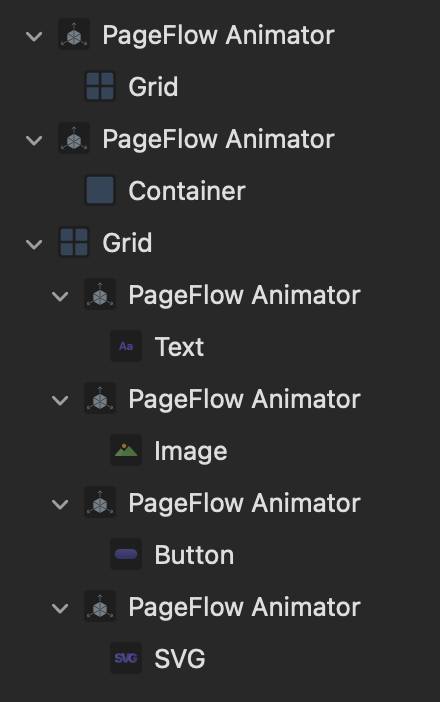This screenshot has width=440, height=702.
Task: Click the first PageFlow Animator cube icon
Action: 74,34
